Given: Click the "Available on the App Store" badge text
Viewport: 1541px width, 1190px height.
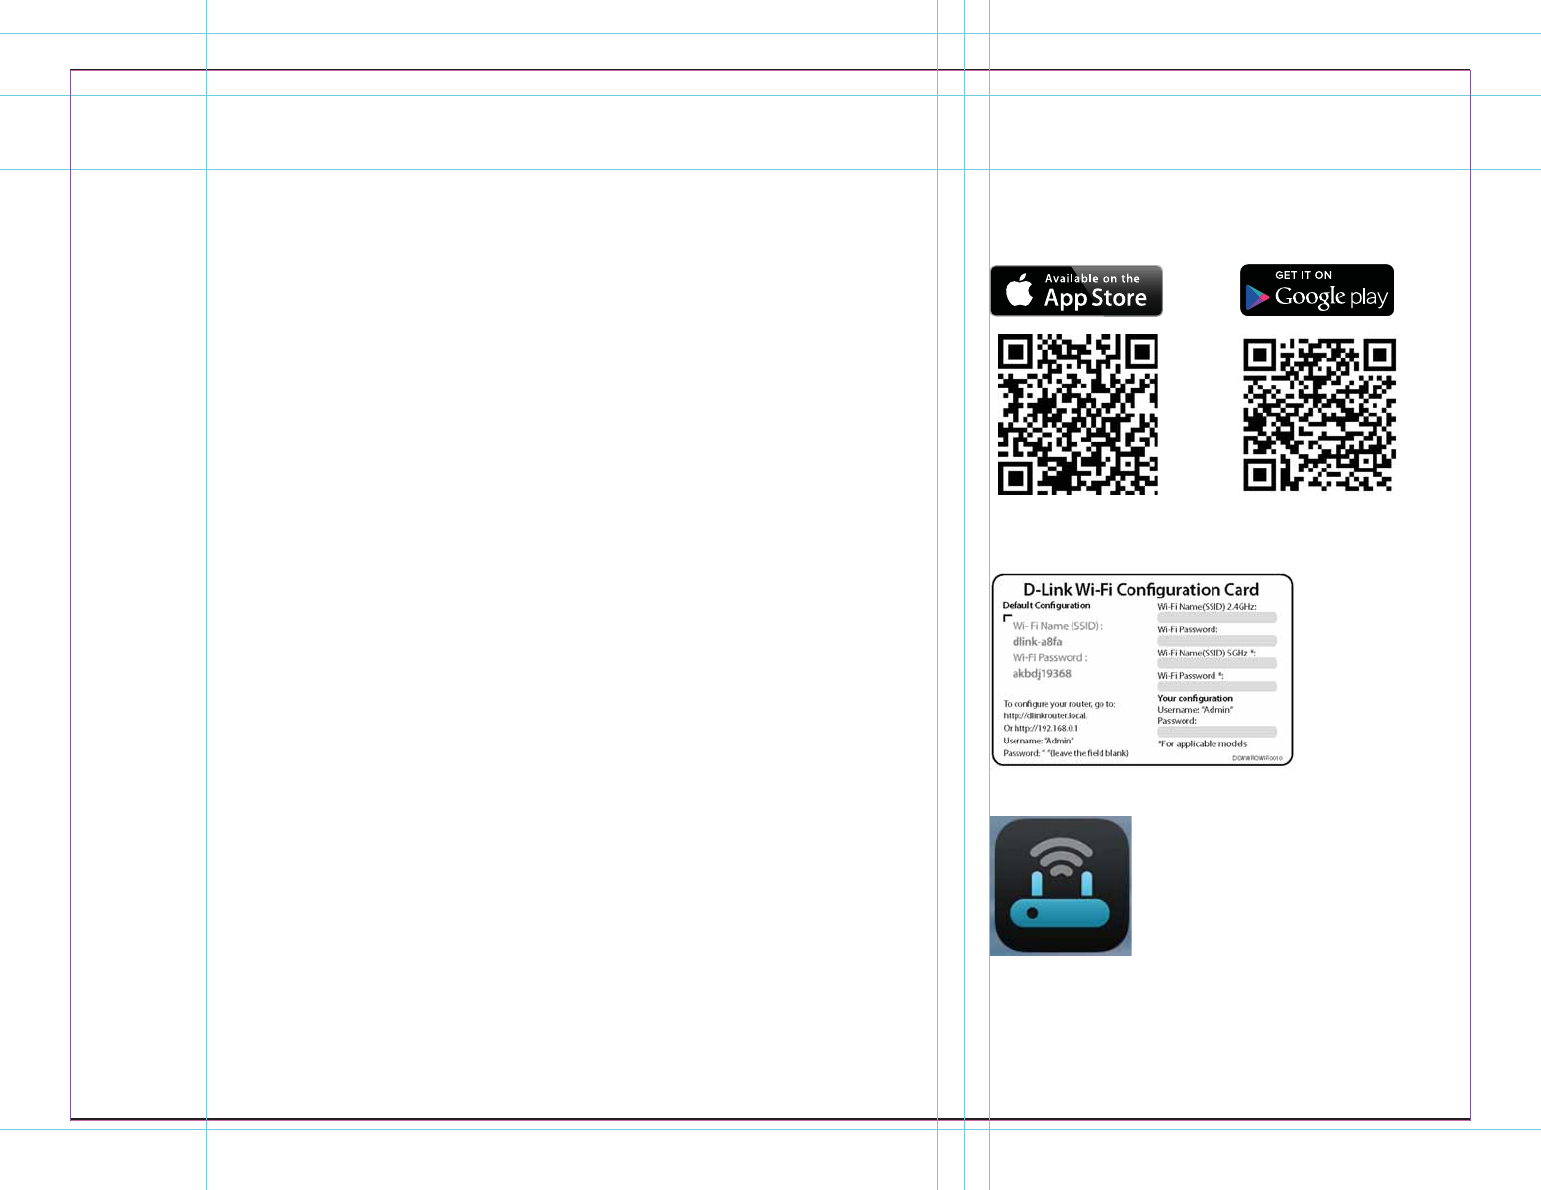Looking at the screenshot, I should (x=1094, y=291).
